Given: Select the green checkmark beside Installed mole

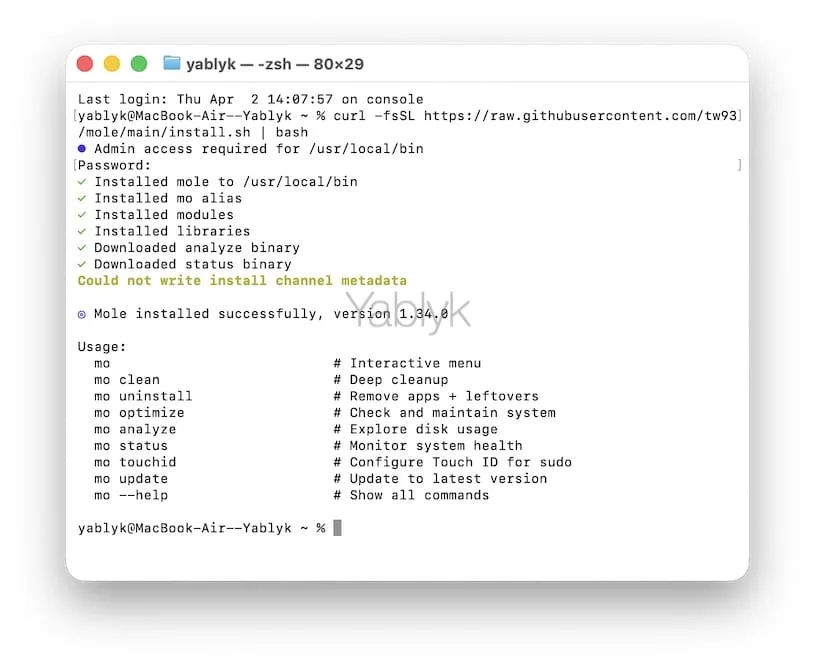Looking at the screenshot, I should point(83,182).
